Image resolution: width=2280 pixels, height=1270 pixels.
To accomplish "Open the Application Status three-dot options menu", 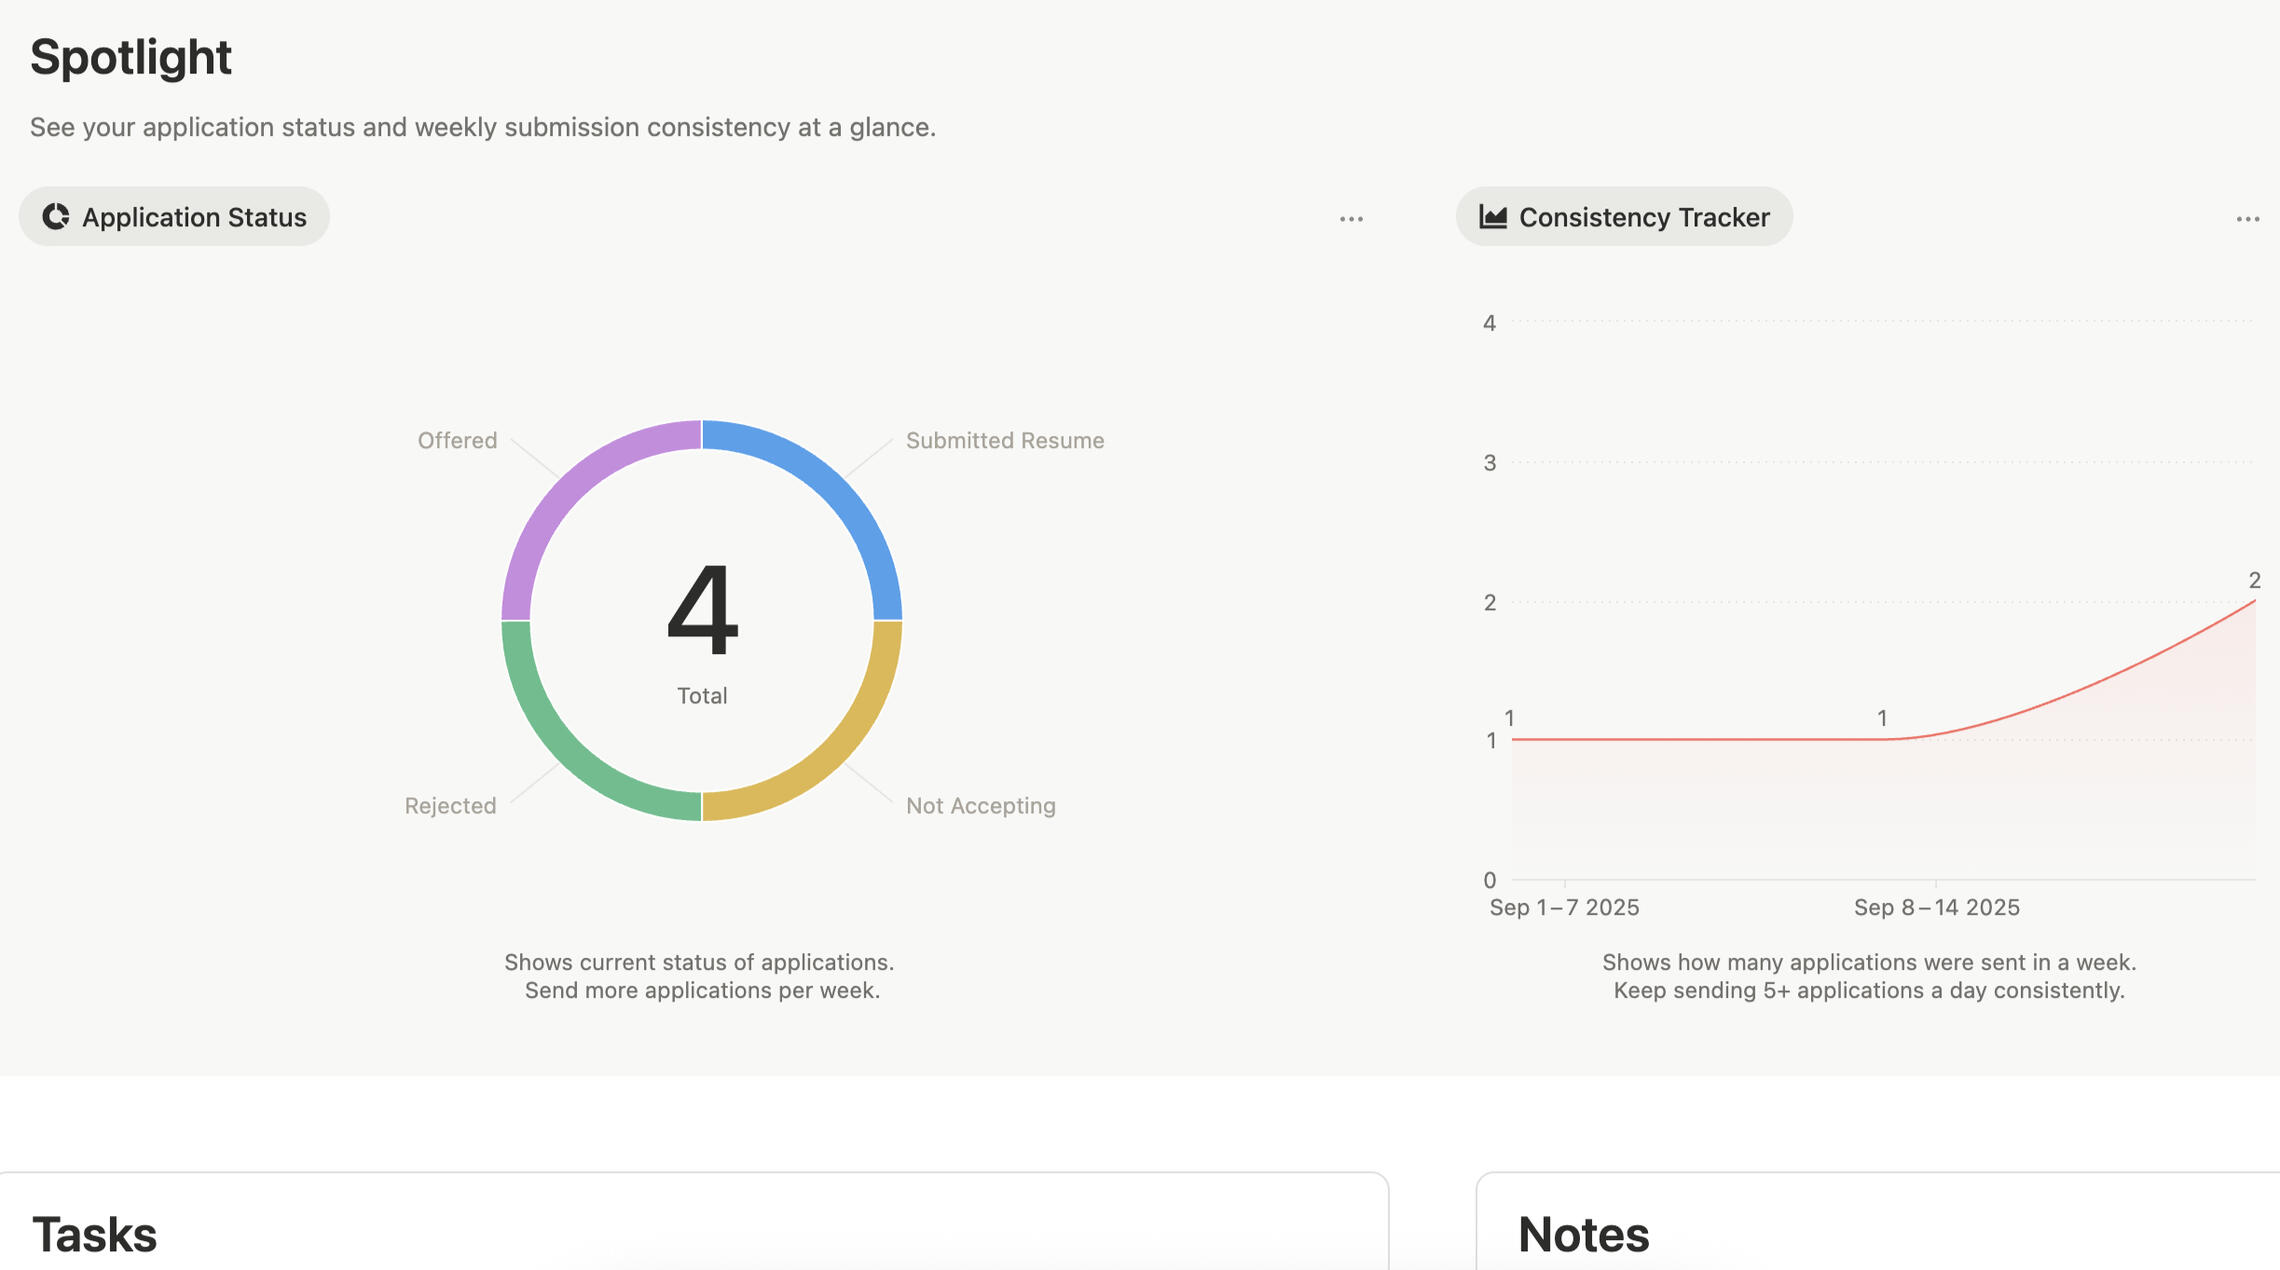I will pyautogui.click(x=1351, y=219).
